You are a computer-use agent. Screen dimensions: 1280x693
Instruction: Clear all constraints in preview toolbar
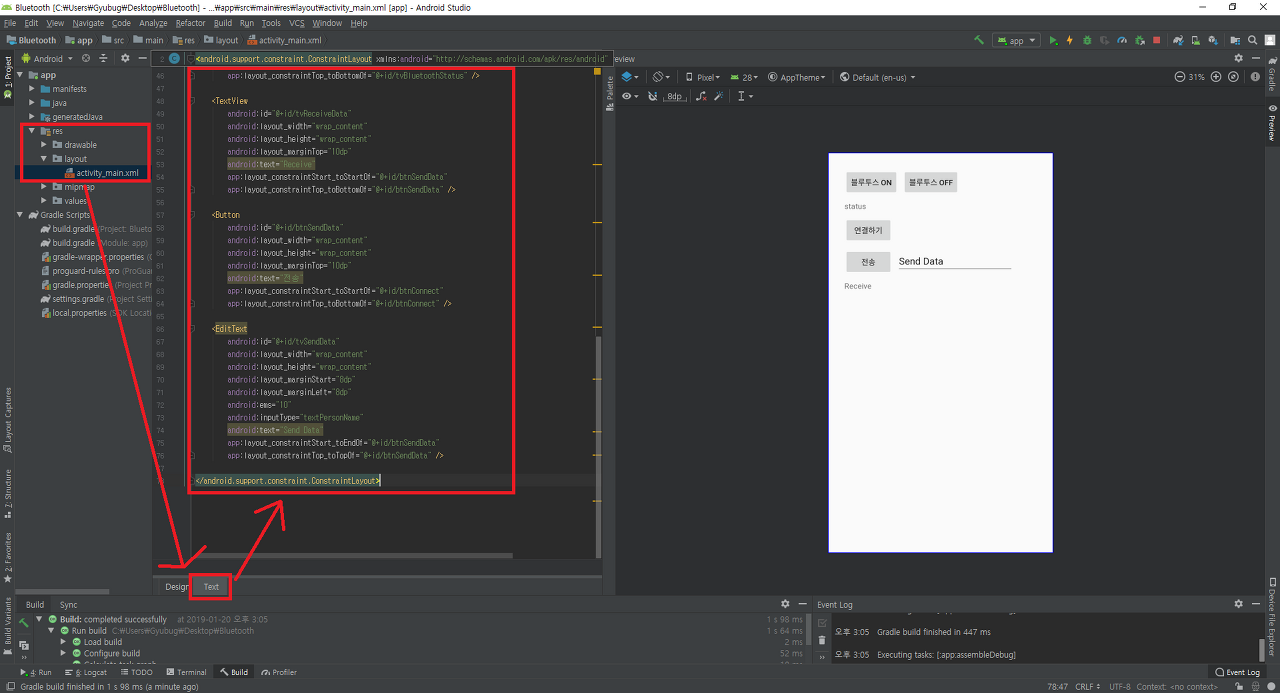coord(702,96)
